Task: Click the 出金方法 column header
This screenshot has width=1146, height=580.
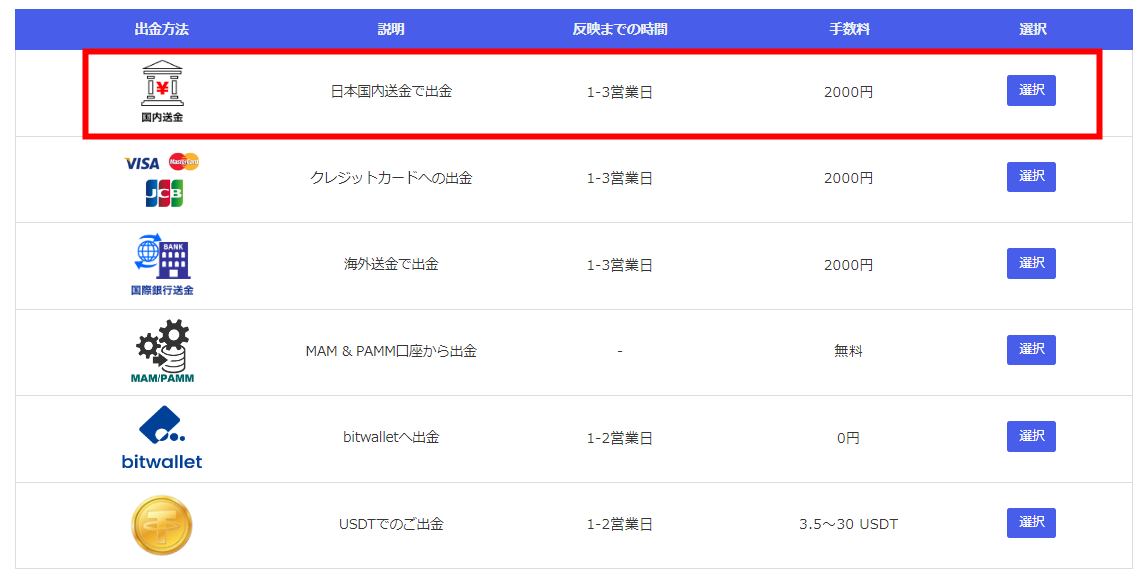Action: (162, 29)
